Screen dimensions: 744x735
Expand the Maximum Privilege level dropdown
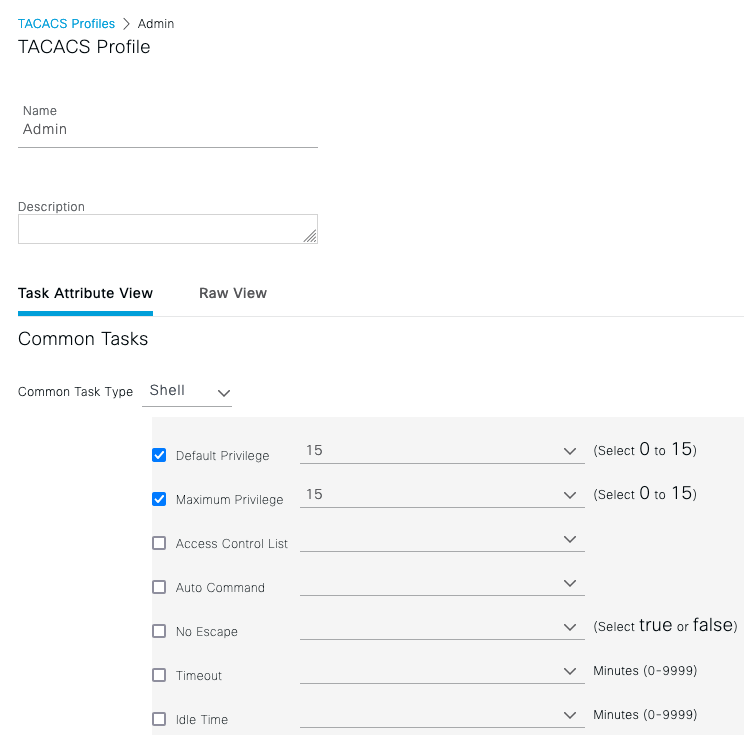pos(441,495)
